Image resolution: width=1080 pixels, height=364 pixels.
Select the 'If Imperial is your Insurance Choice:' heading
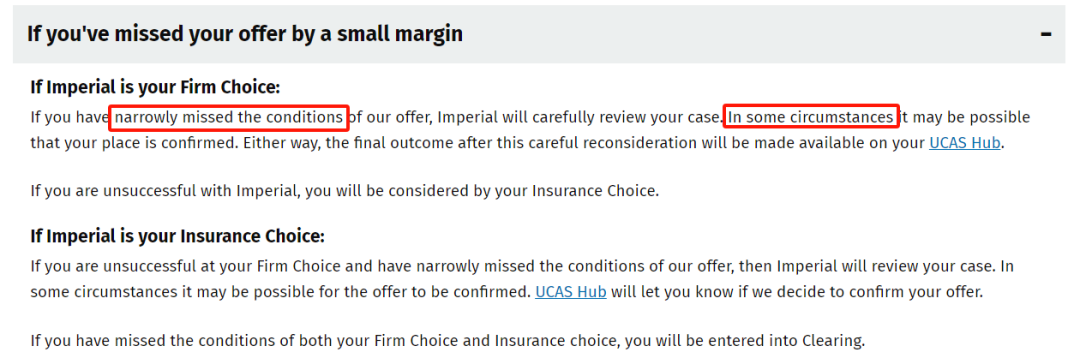pos(177,236)
